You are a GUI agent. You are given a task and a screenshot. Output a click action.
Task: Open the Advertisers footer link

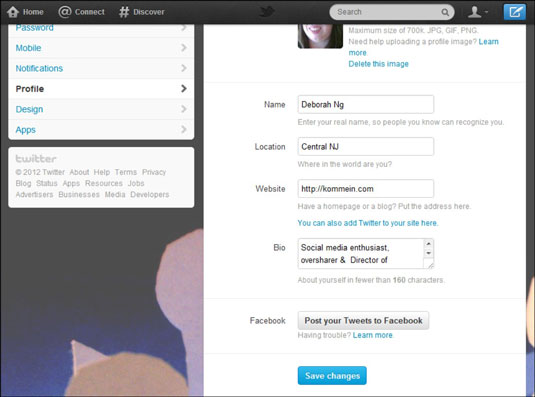pyautogui.click(x=34, y=195)
